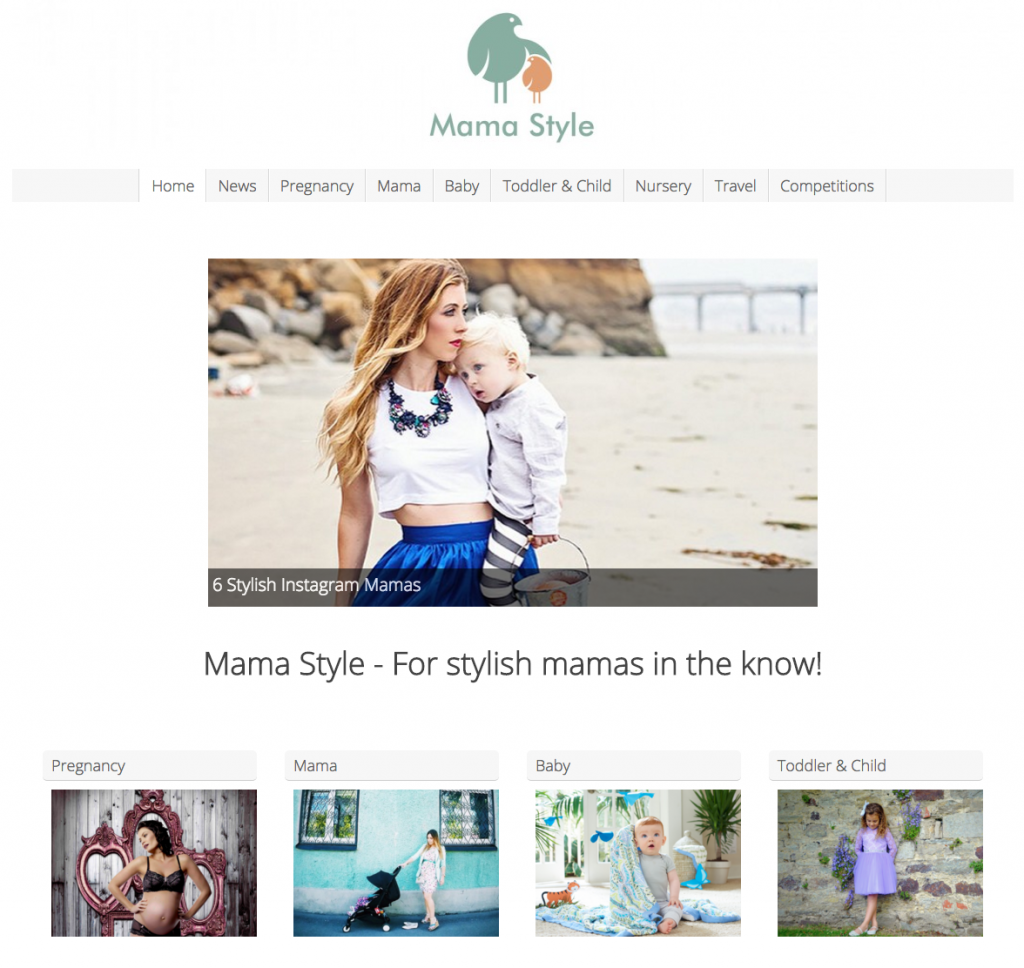The width and height of the screenshot is (1024, 968).
Task: Open the pregnant woman mirror thumbnail
Action: pyautogui.click(x=154, y=863)
